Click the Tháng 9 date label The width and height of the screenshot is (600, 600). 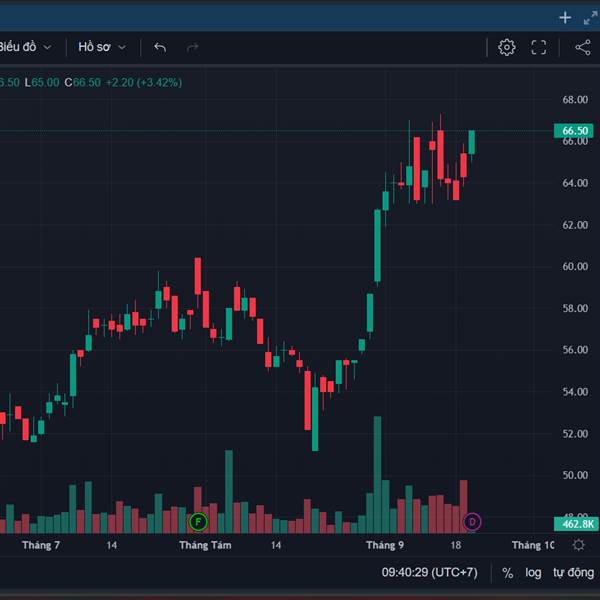coord(385,545)
